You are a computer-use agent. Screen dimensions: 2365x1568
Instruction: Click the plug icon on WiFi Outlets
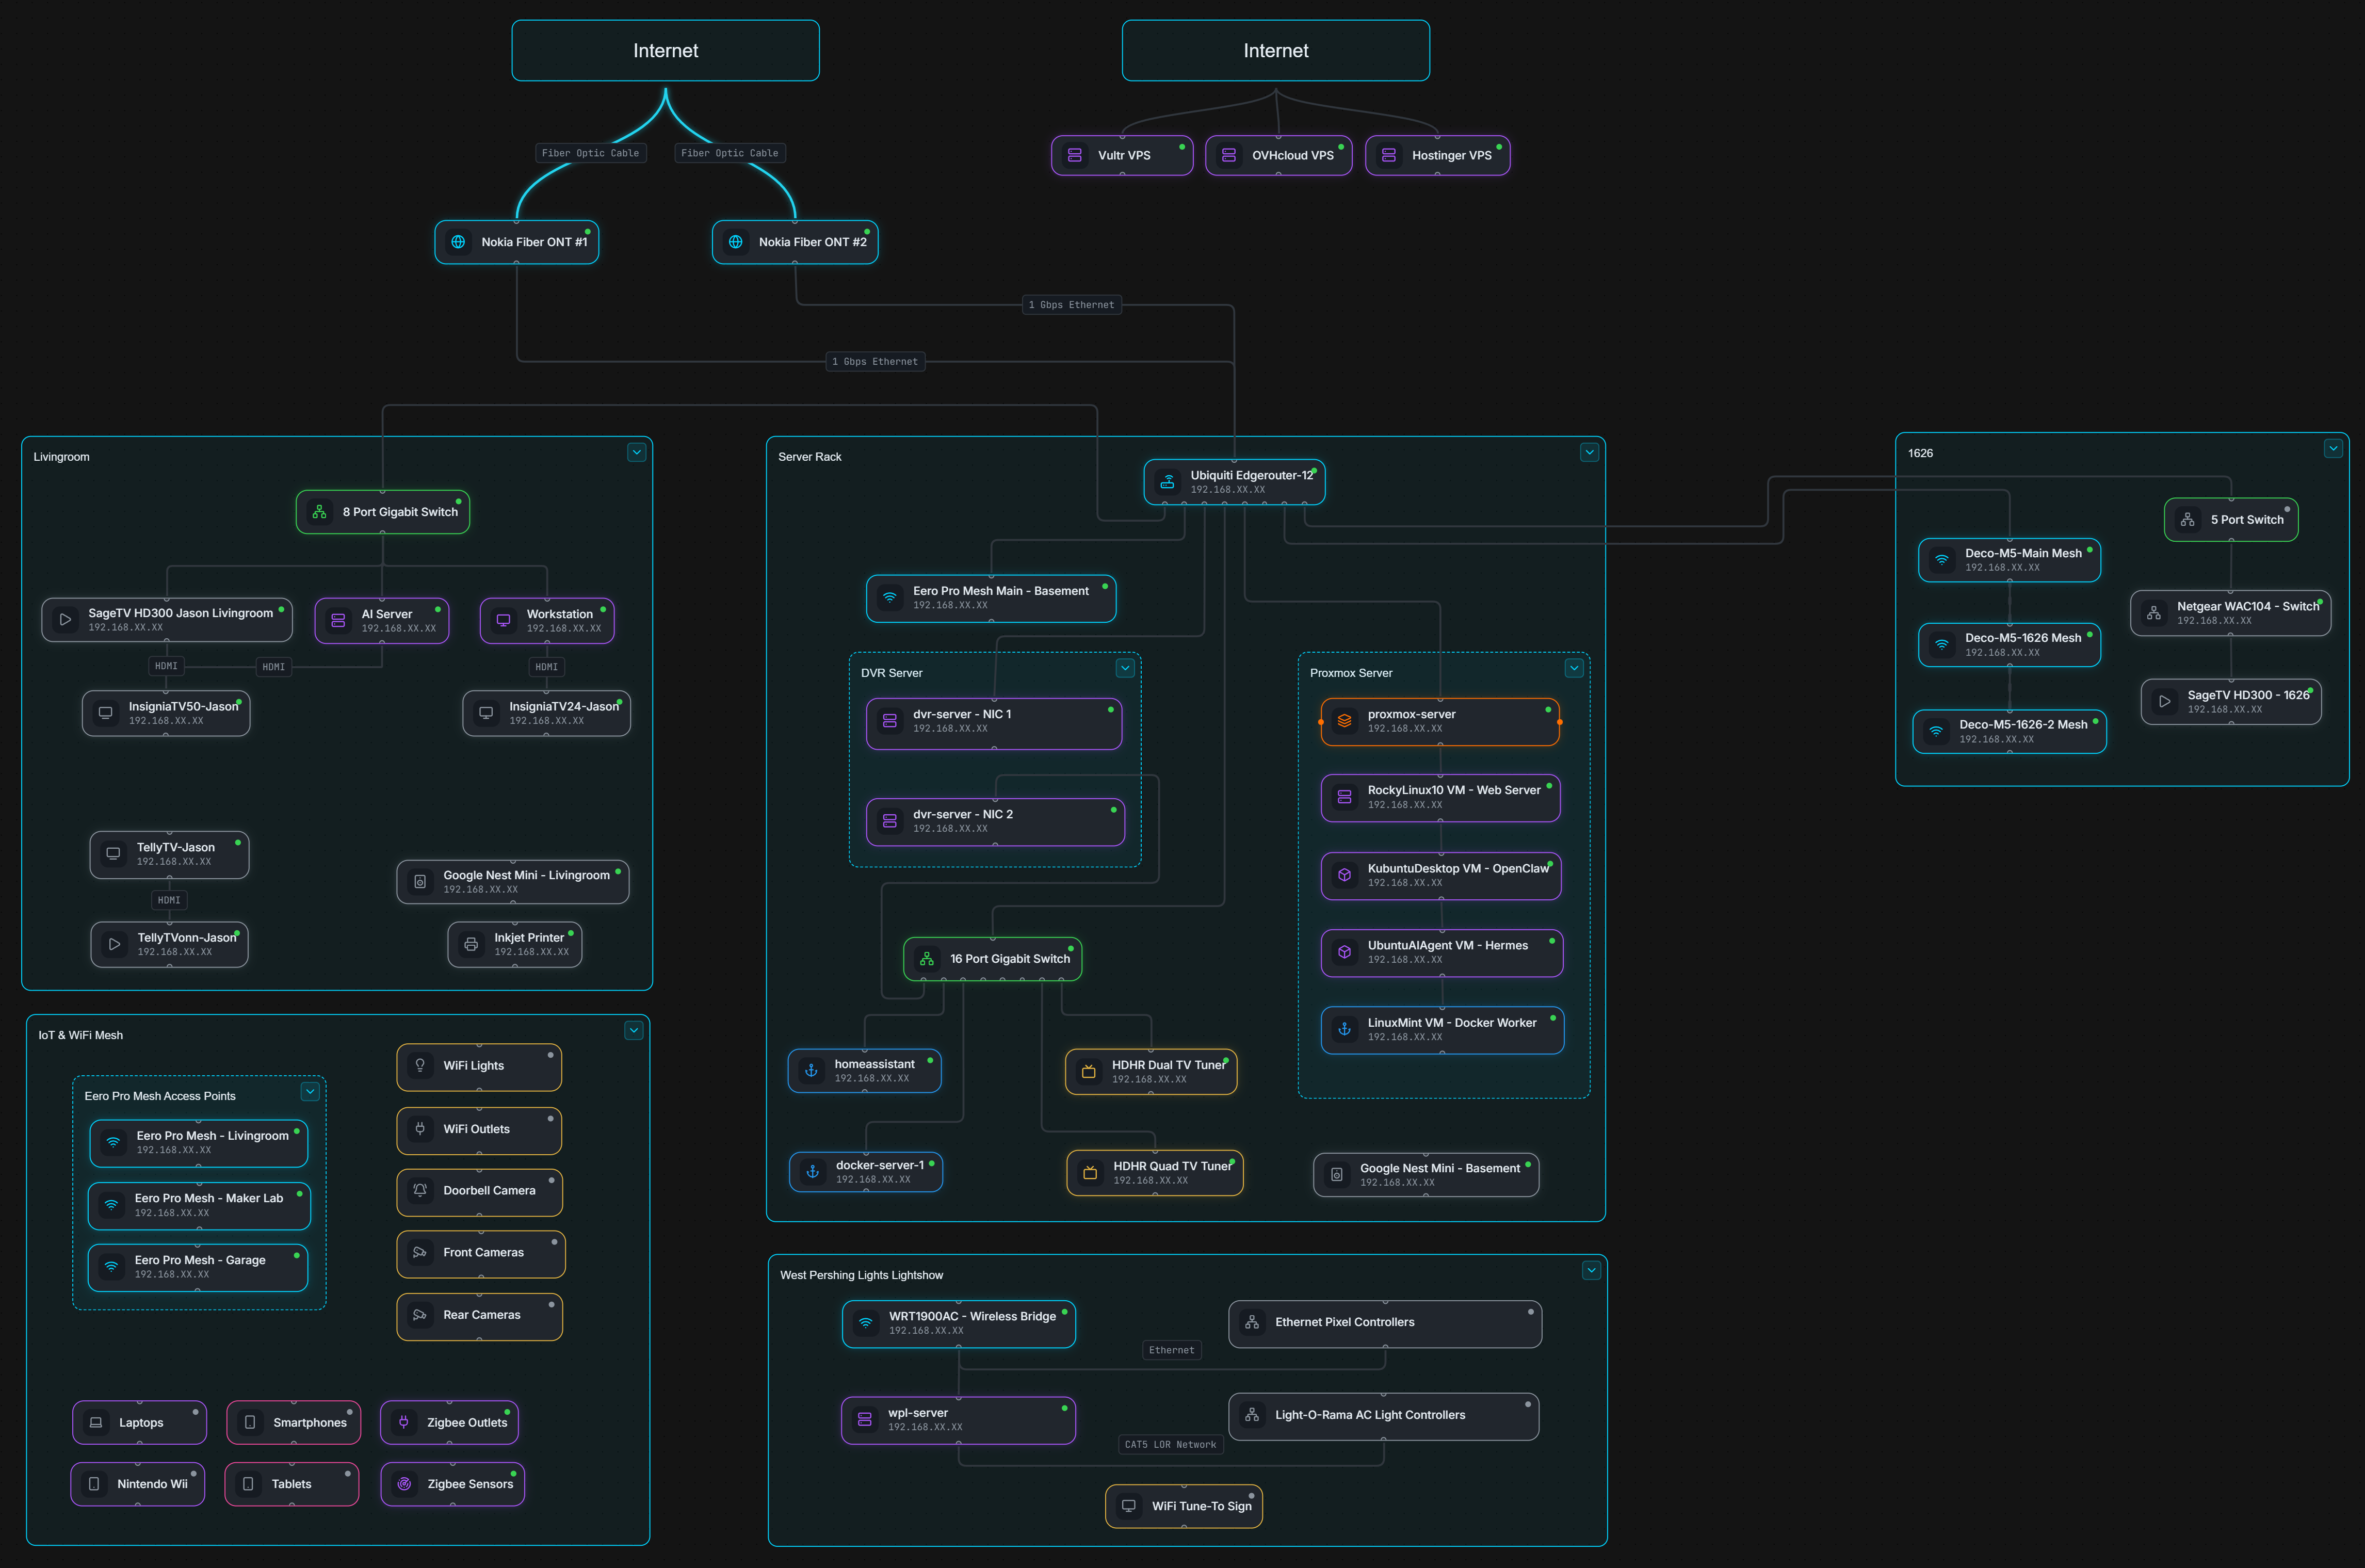pos(420,1129)
